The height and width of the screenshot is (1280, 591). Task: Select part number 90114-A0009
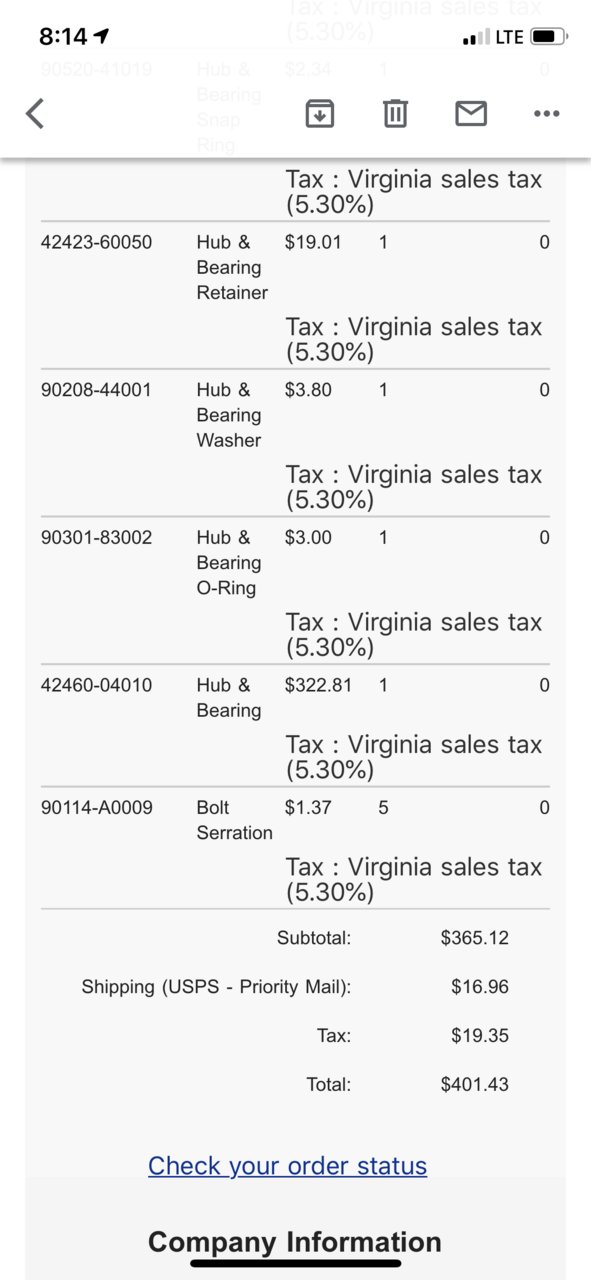pos(97,807)
